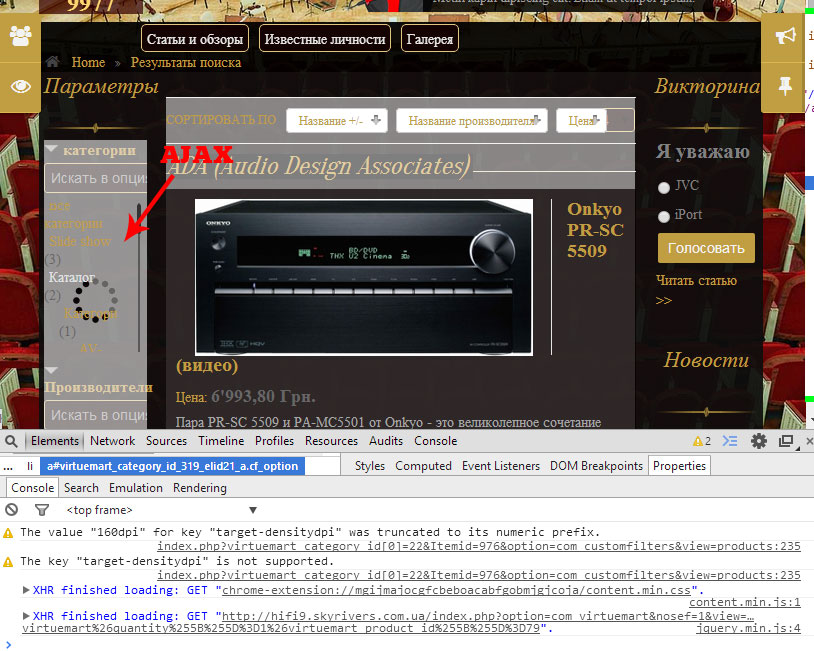Click the megaphone announcements icon

(785, 36)
